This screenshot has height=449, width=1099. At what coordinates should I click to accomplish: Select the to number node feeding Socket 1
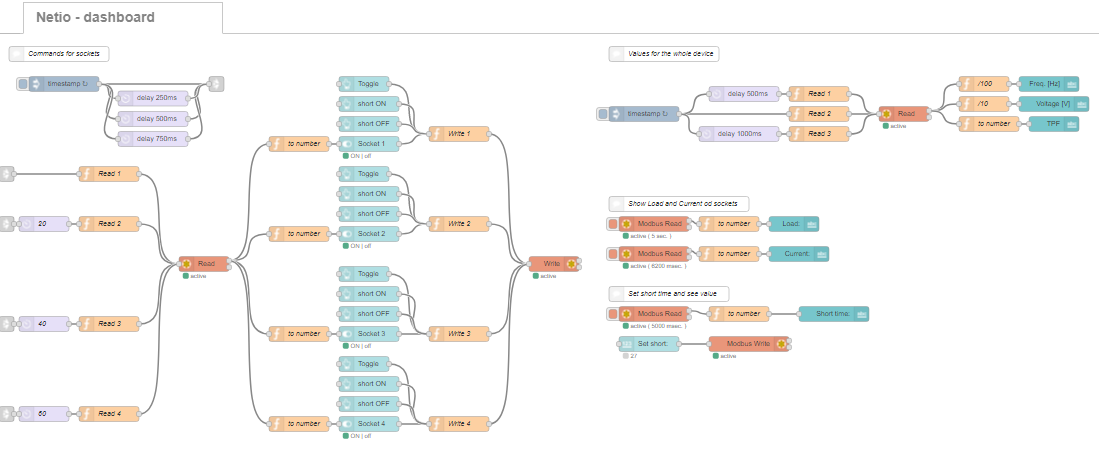299,144
